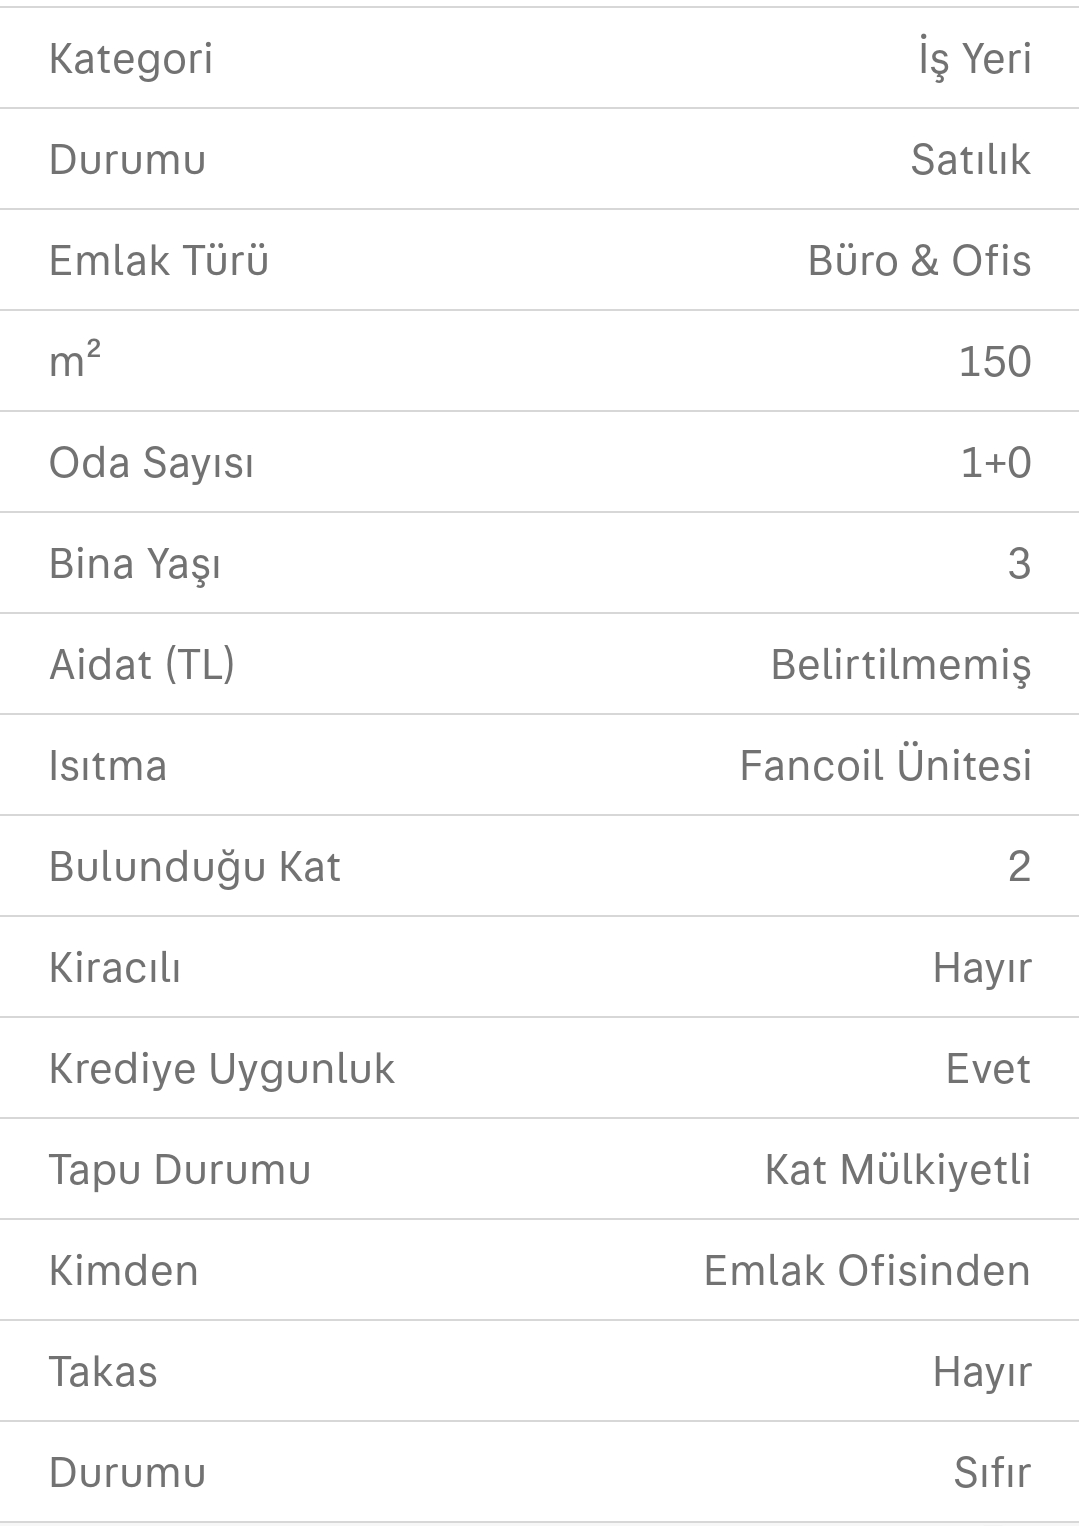Tap the Emlak Türü label
The height and width of the screenshot is (1526, 1079).
point(159,261)
